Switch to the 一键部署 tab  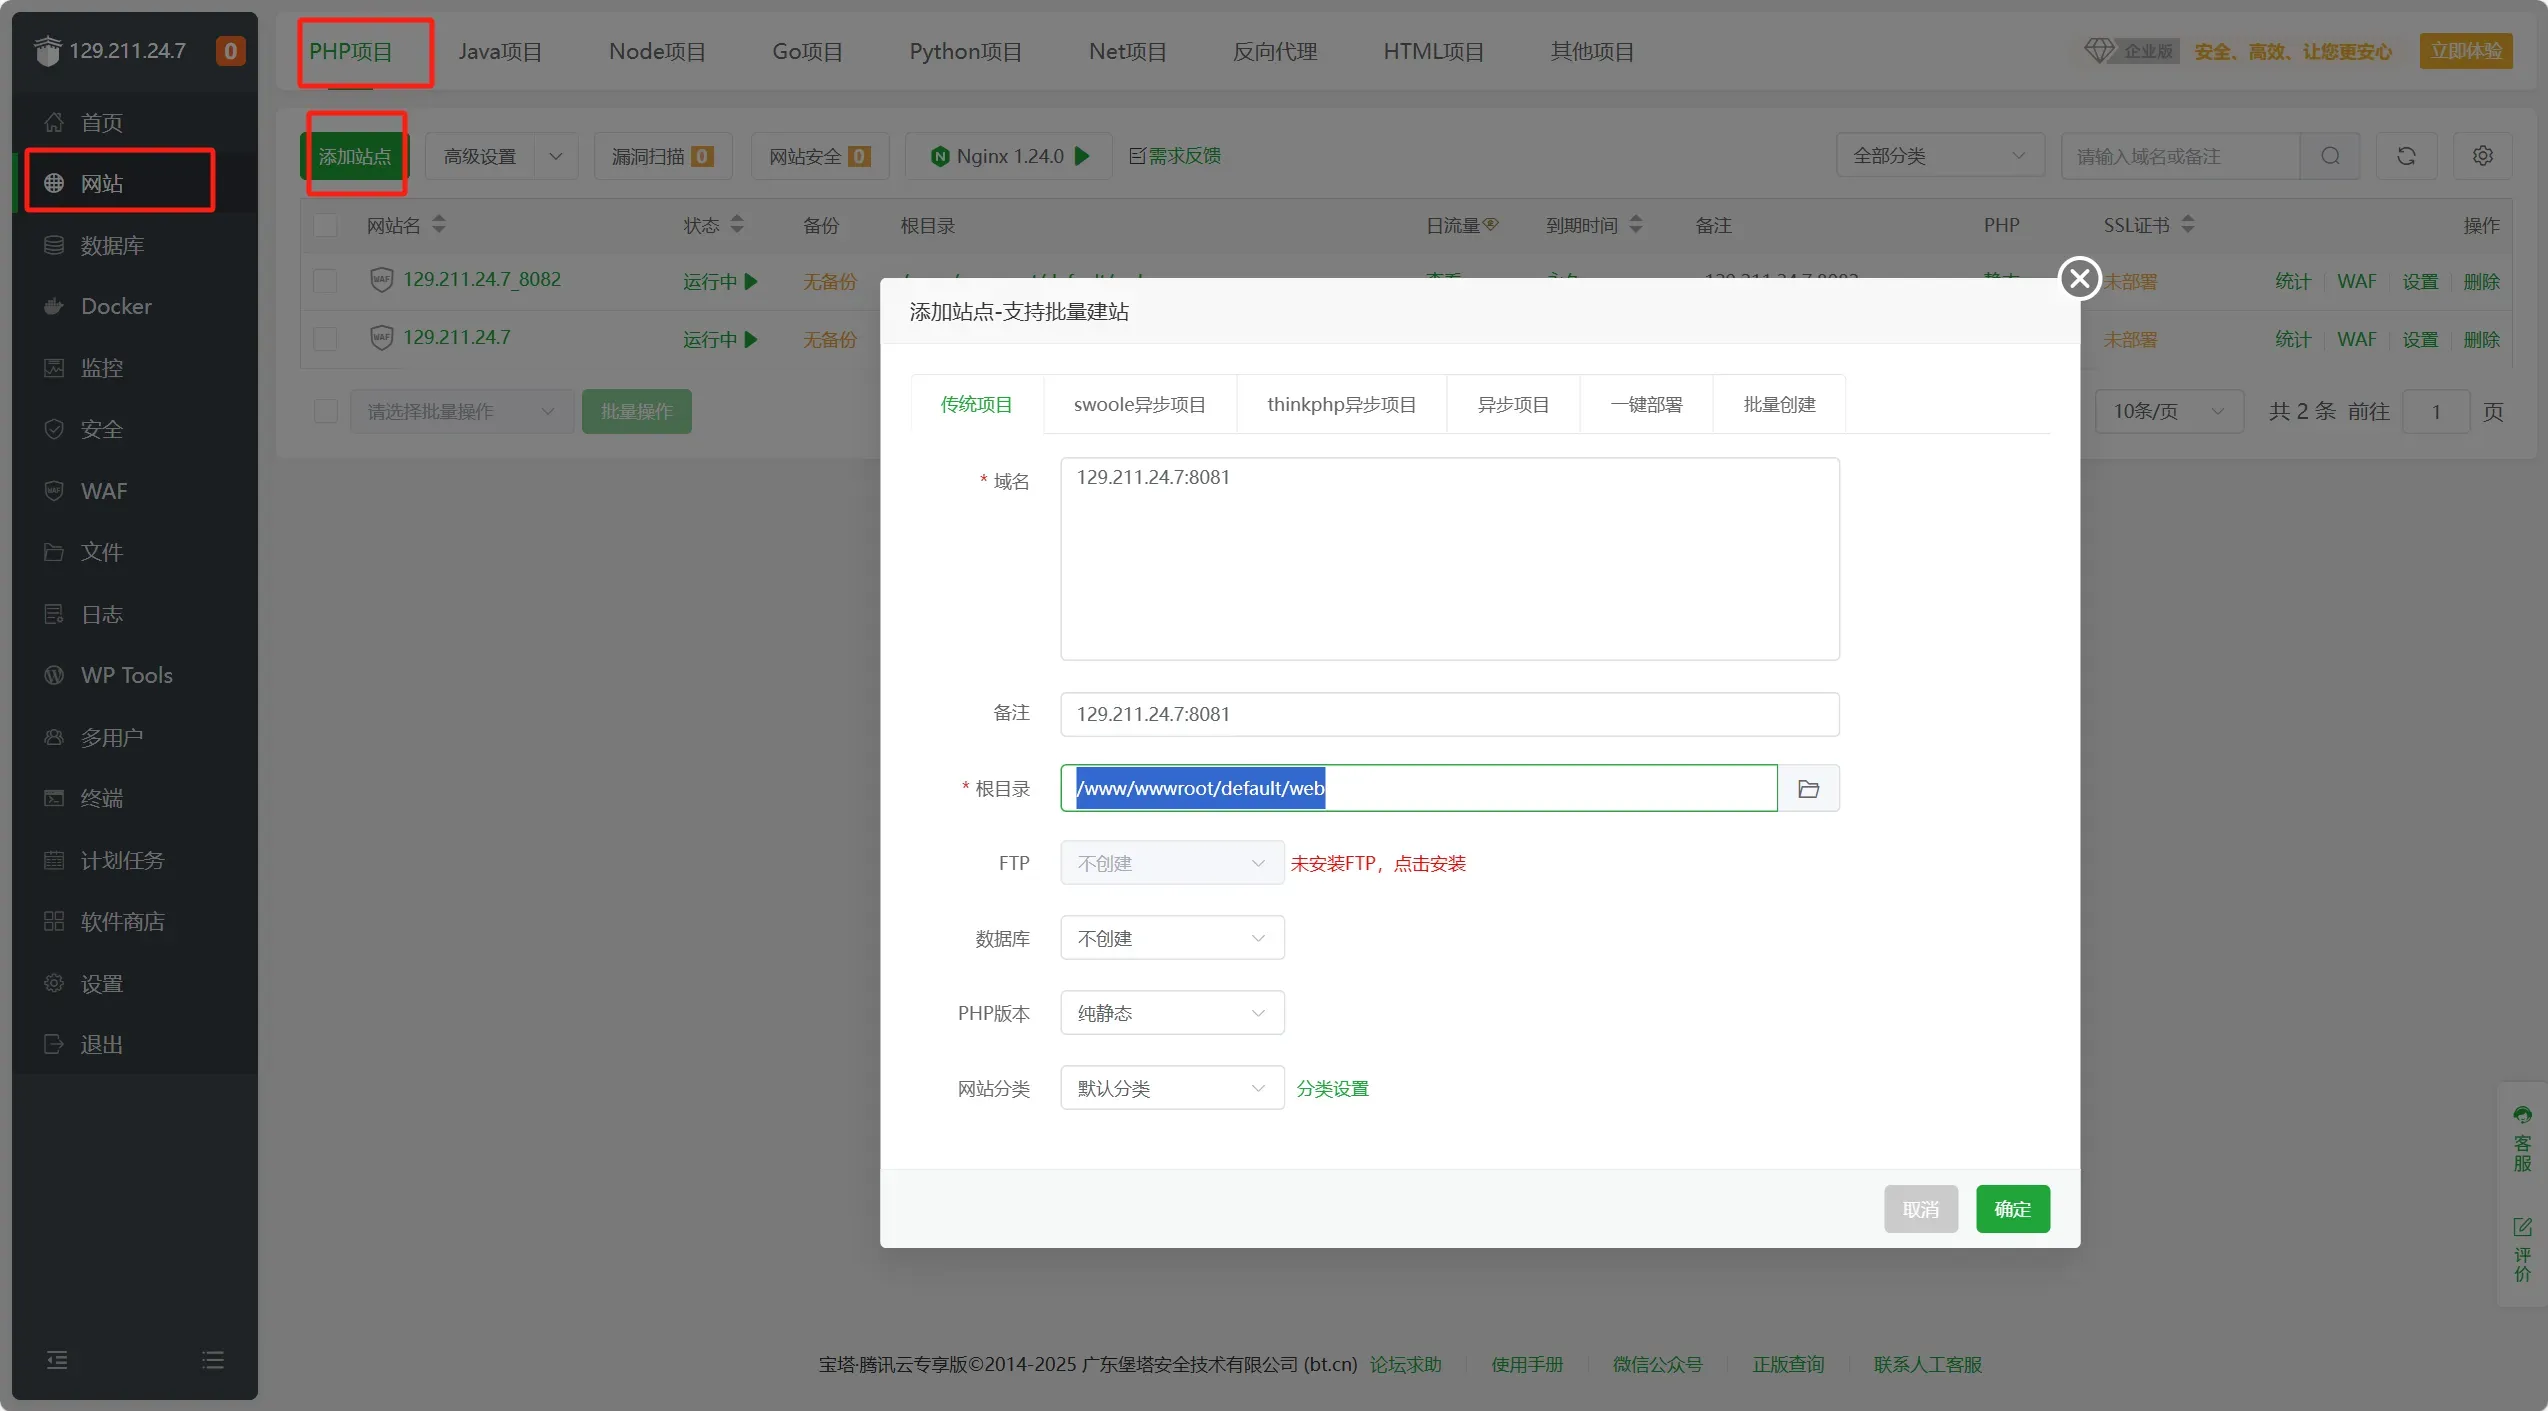tap(1646, 405)
